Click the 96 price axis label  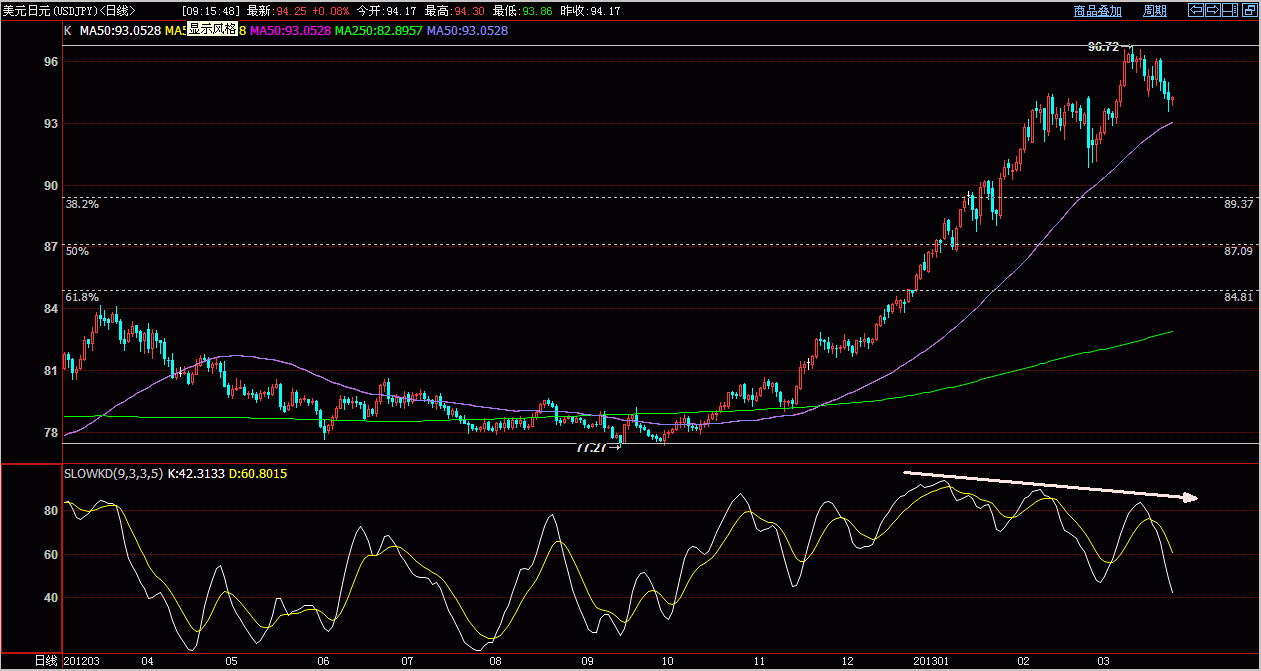[x=52, y=61]
